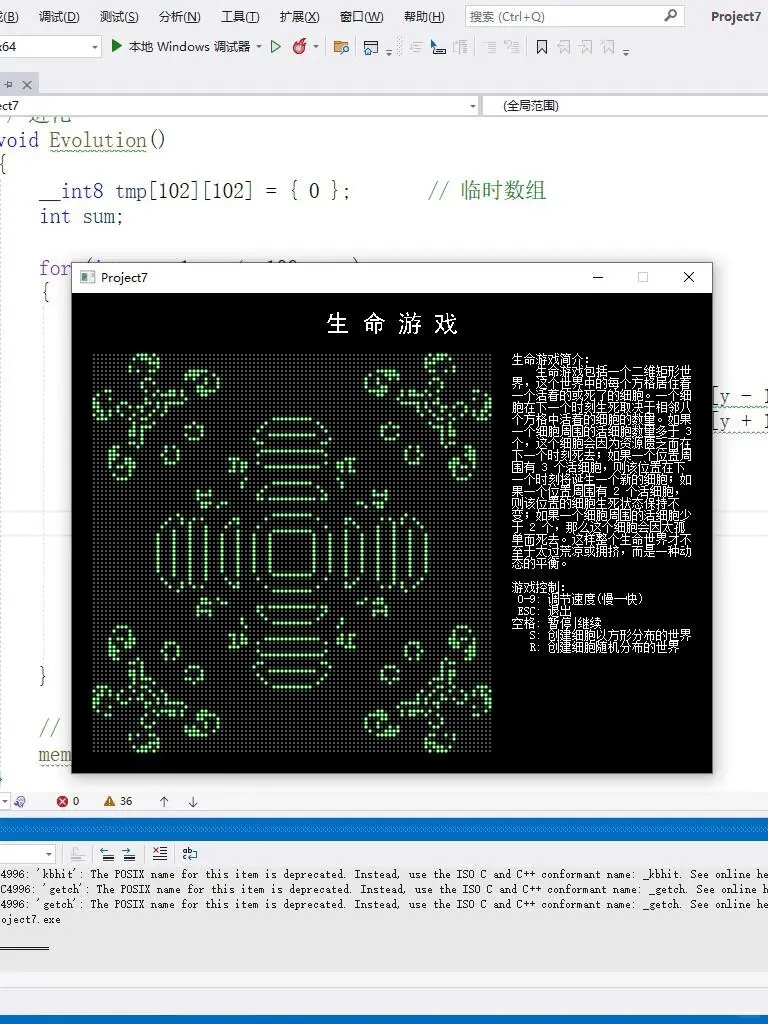This screenshot has height=1024, width=768.
Task: Click the decrease indent icon
Action: click(415, 47)
